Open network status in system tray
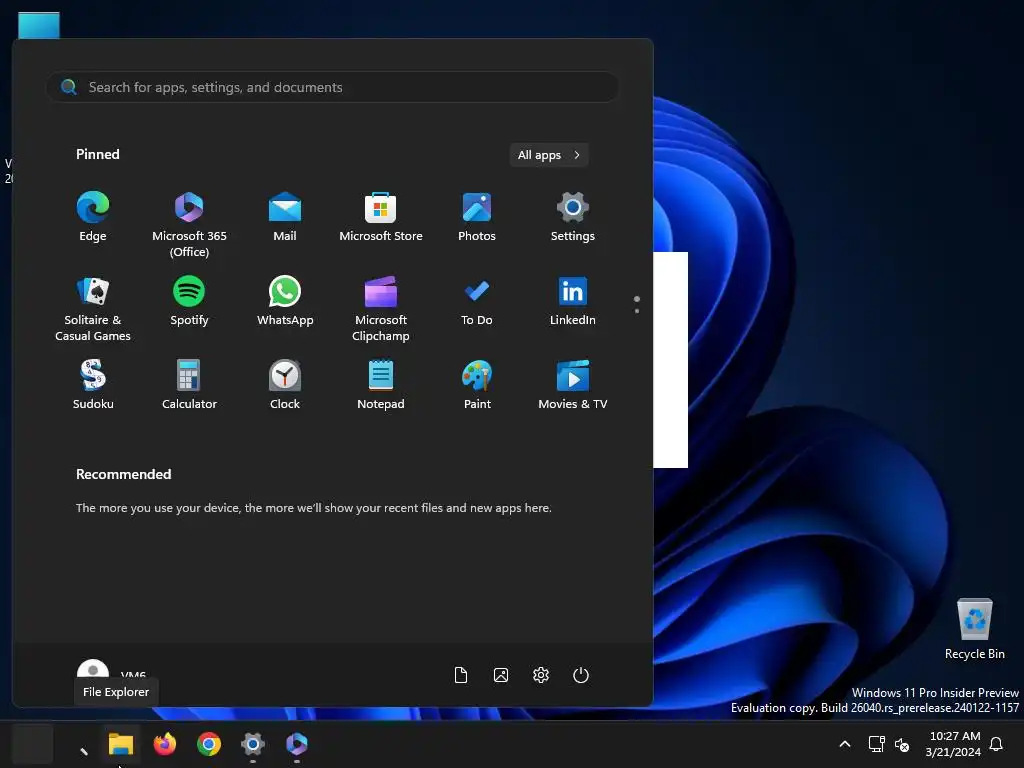The width and height of the screenshot is (1024, 768). tap(876, 744)
